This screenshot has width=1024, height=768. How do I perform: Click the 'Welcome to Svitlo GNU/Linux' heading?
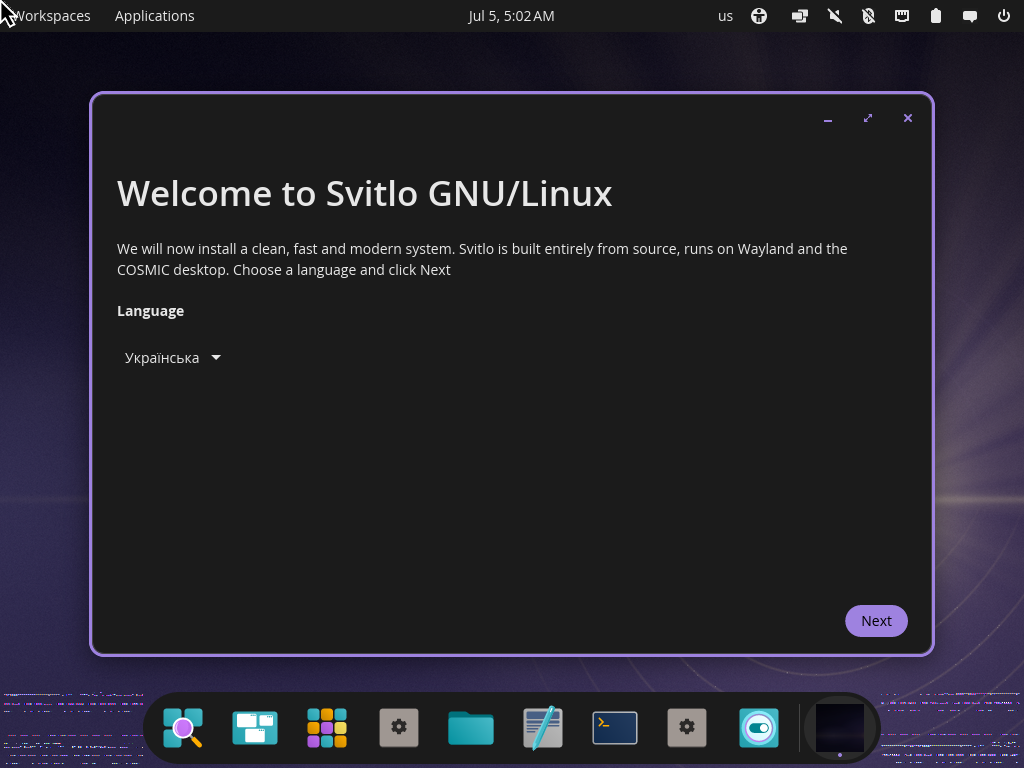click(x=364, y=193)
